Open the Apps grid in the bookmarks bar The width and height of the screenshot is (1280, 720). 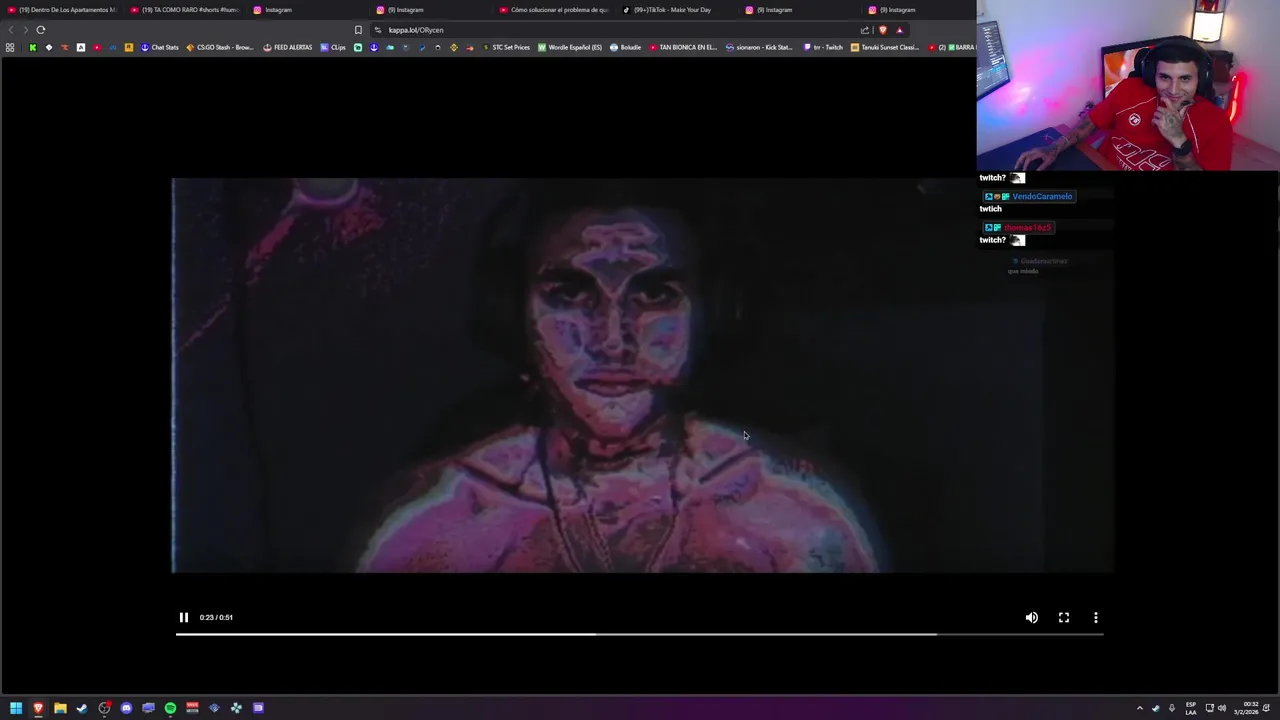click(10, 47)
